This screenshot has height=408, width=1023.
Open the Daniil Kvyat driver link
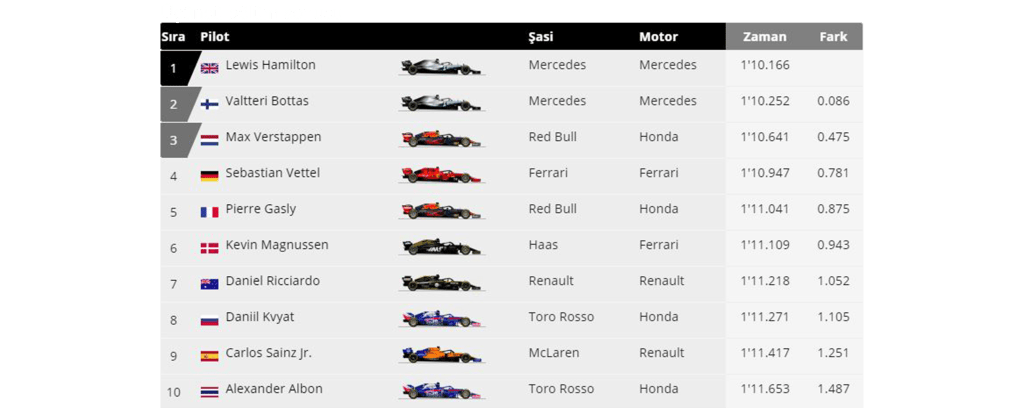click(x=259, y=317)
